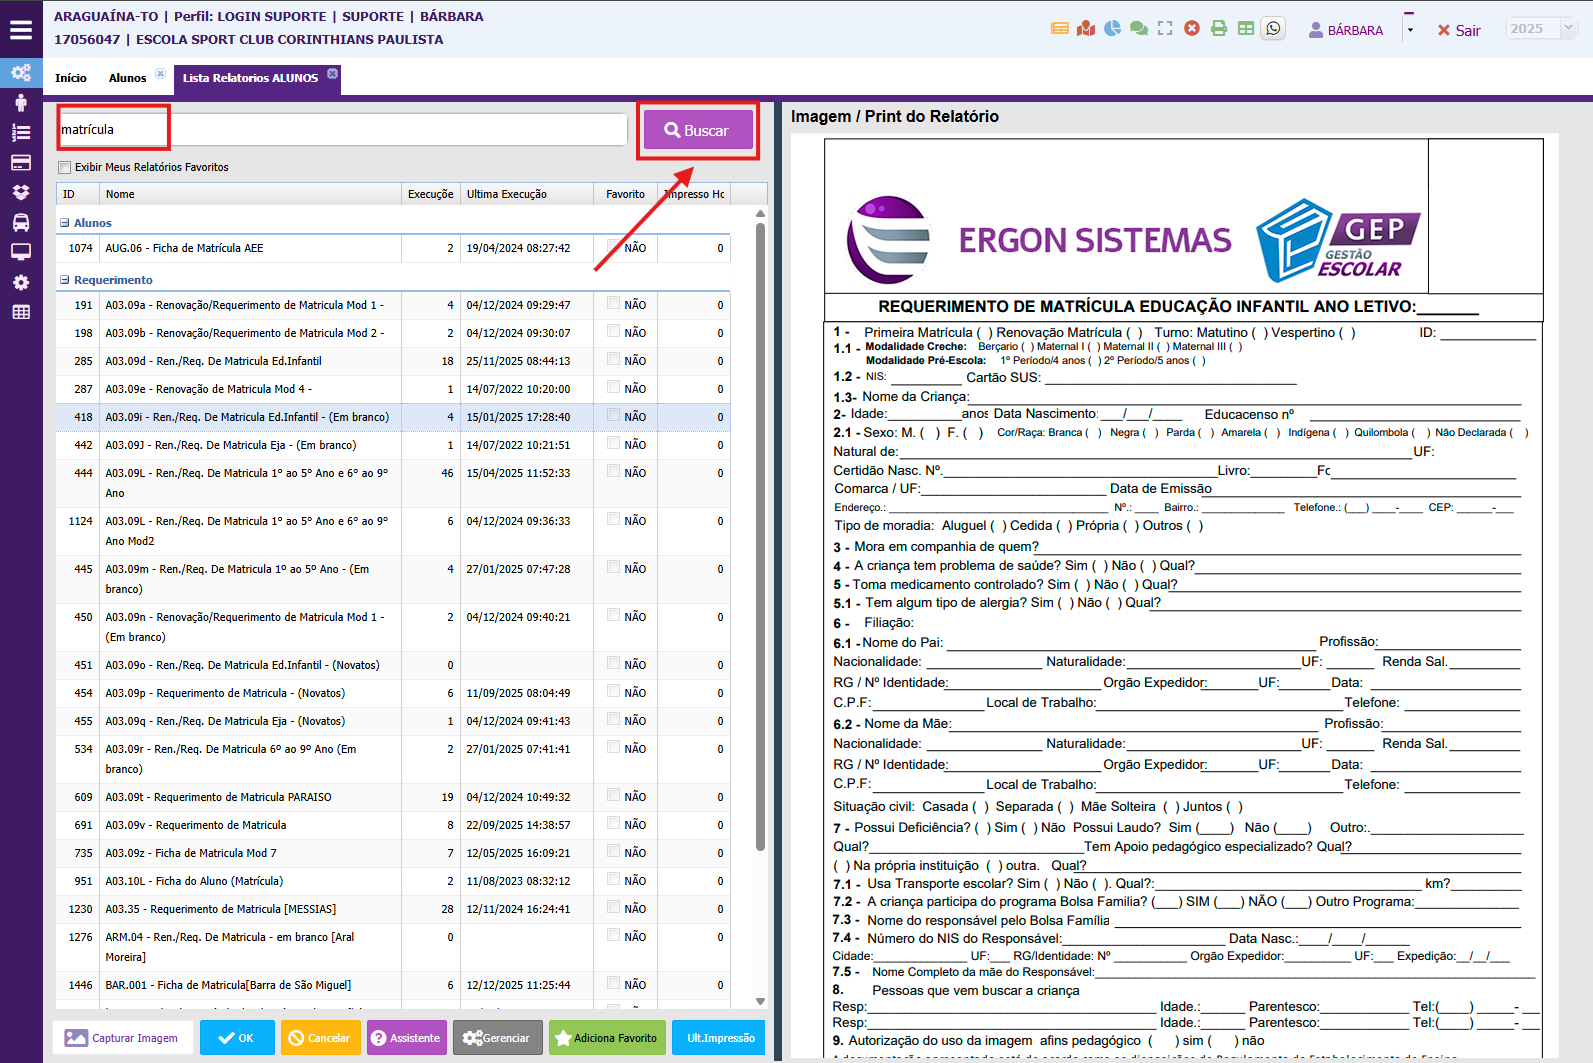The width and height of the screenshot is (1593, 1063).
Task: Click the green printer icon
Action: (1219, 29)
